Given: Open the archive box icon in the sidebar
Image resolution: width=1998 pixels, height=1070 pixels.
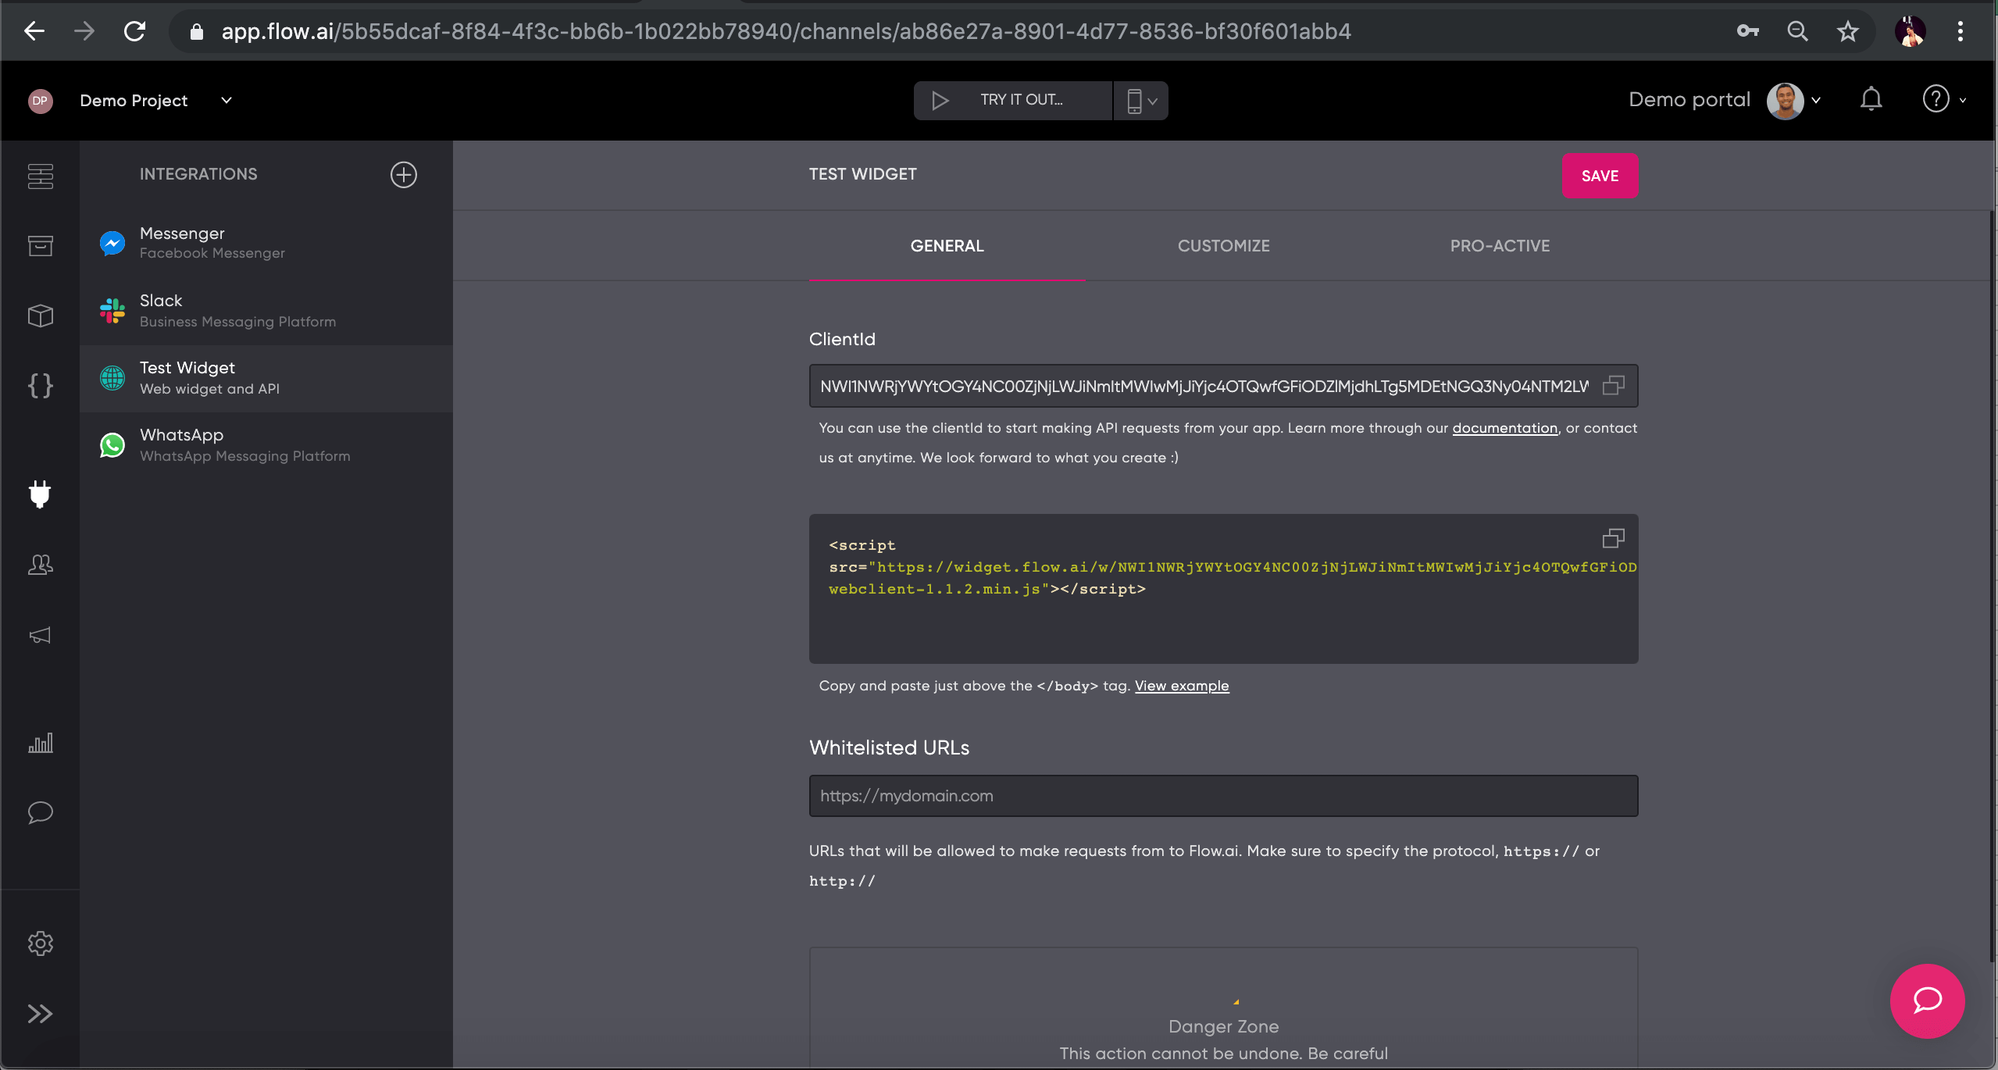Looking at the screenshot, I should (40, 246).
